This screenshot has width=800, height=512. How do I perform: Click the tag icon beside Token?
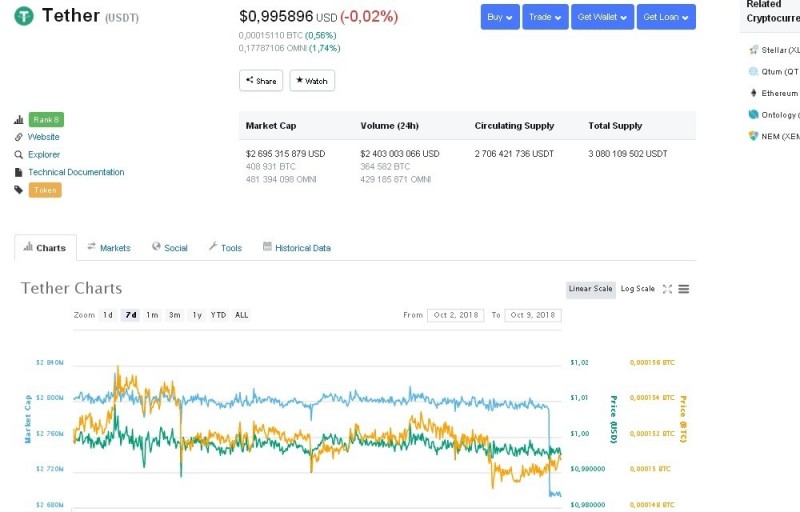coord(19,190)
